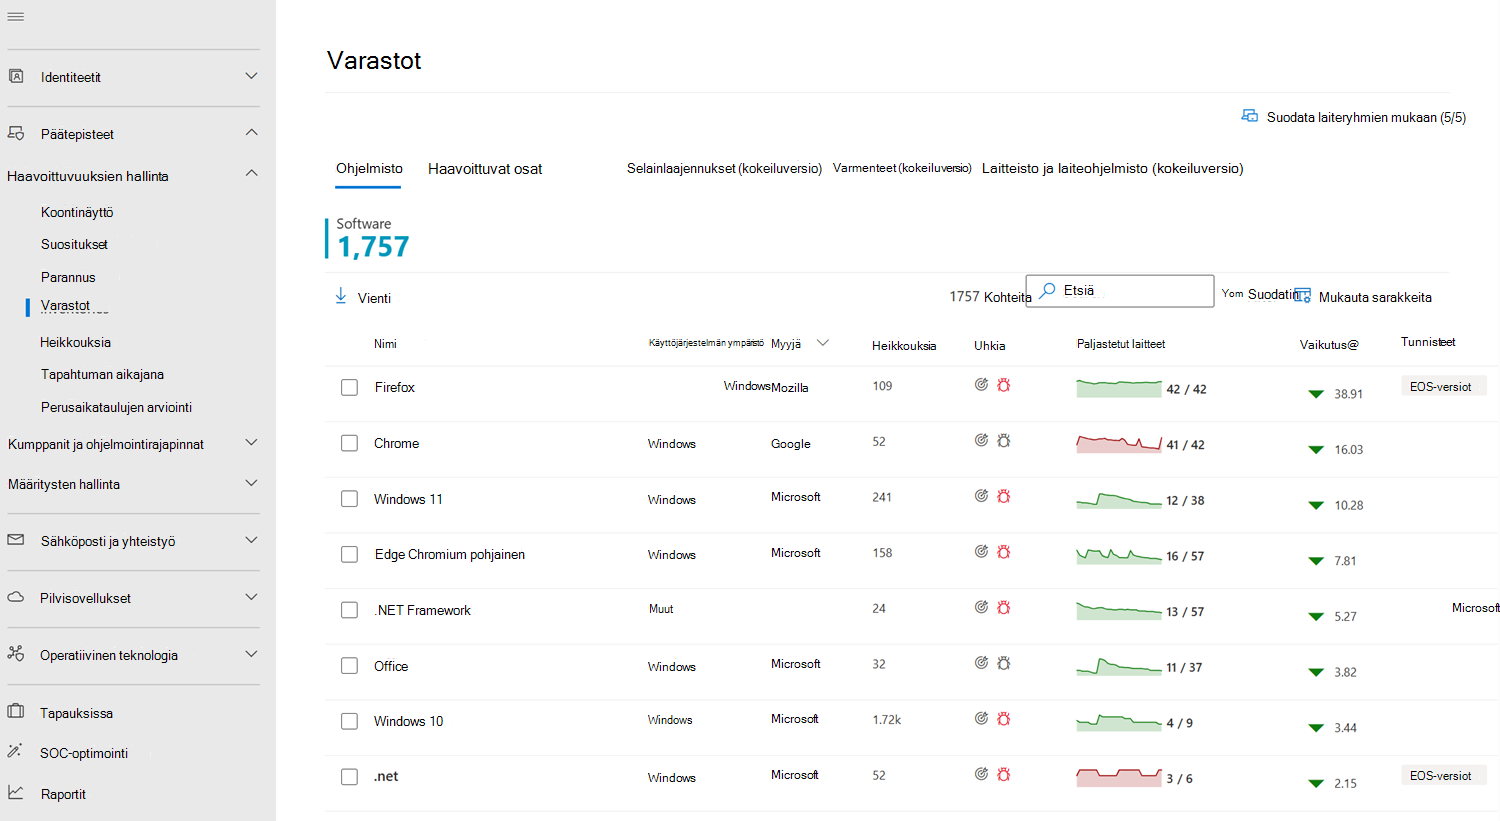Click the device groups filter icon

coord(1250,116)
